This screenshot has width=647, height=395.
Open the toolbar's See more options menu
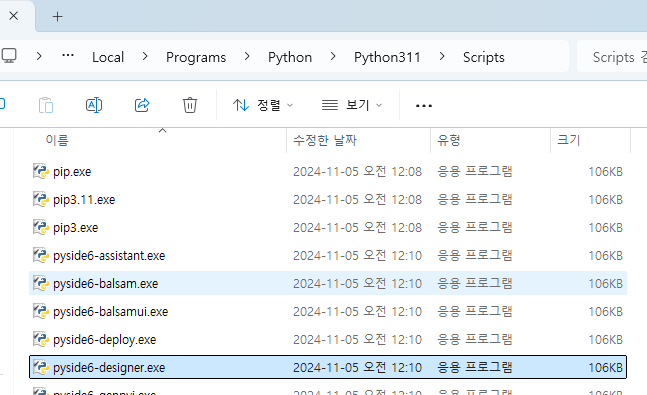coord(424,106)
